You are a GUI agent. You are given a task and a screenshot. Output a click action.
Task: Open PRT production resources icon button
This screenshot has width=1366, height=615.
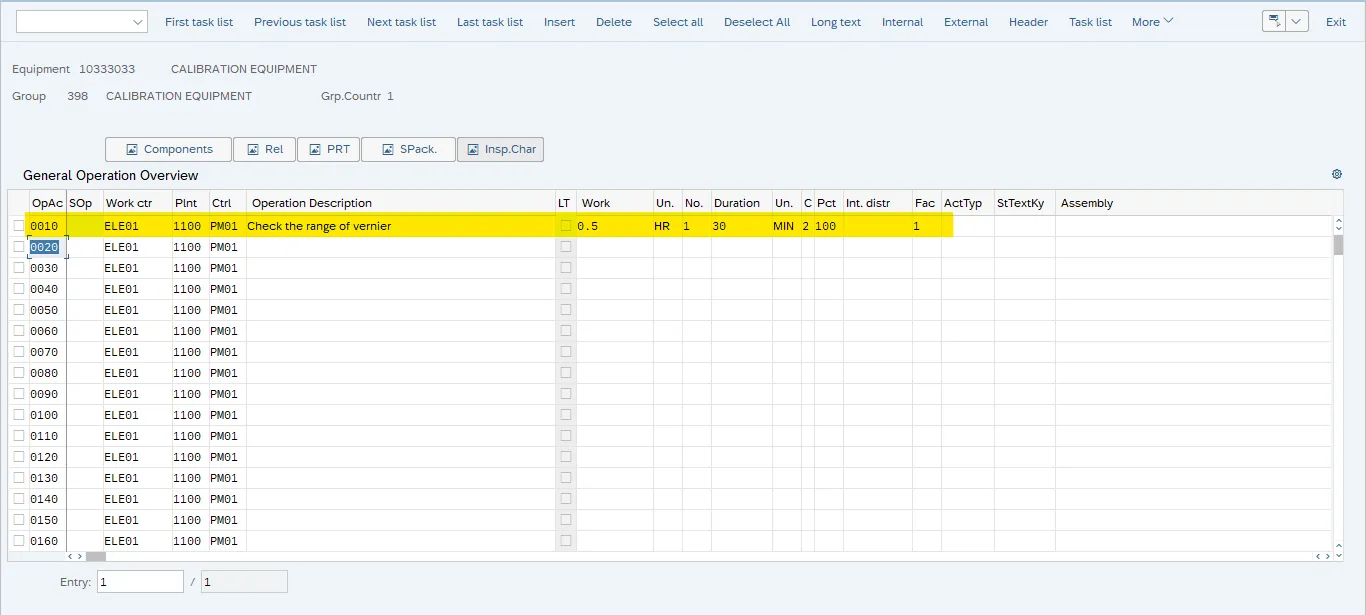(327, 149)
